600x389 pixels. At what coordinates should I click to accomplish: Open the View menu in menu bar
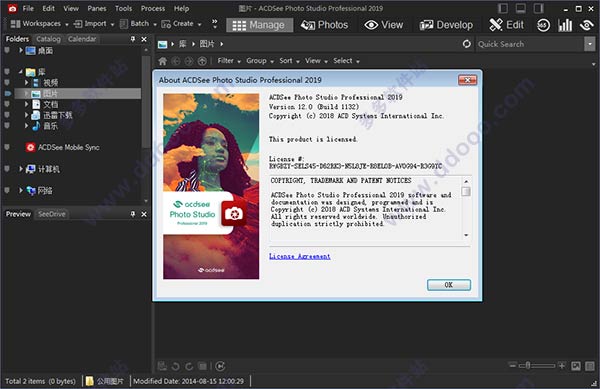tap(71, 8)
